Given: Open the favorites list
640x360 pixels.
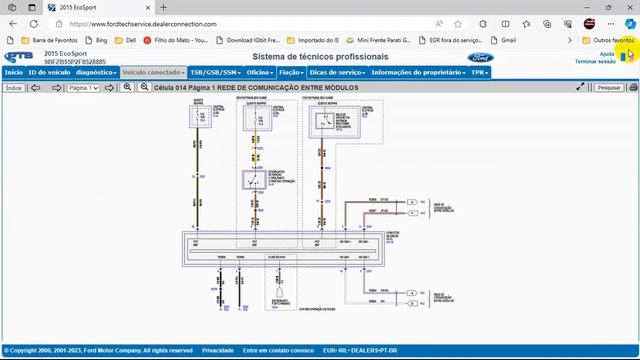Looking at the screenshot, I should (527, 24).
